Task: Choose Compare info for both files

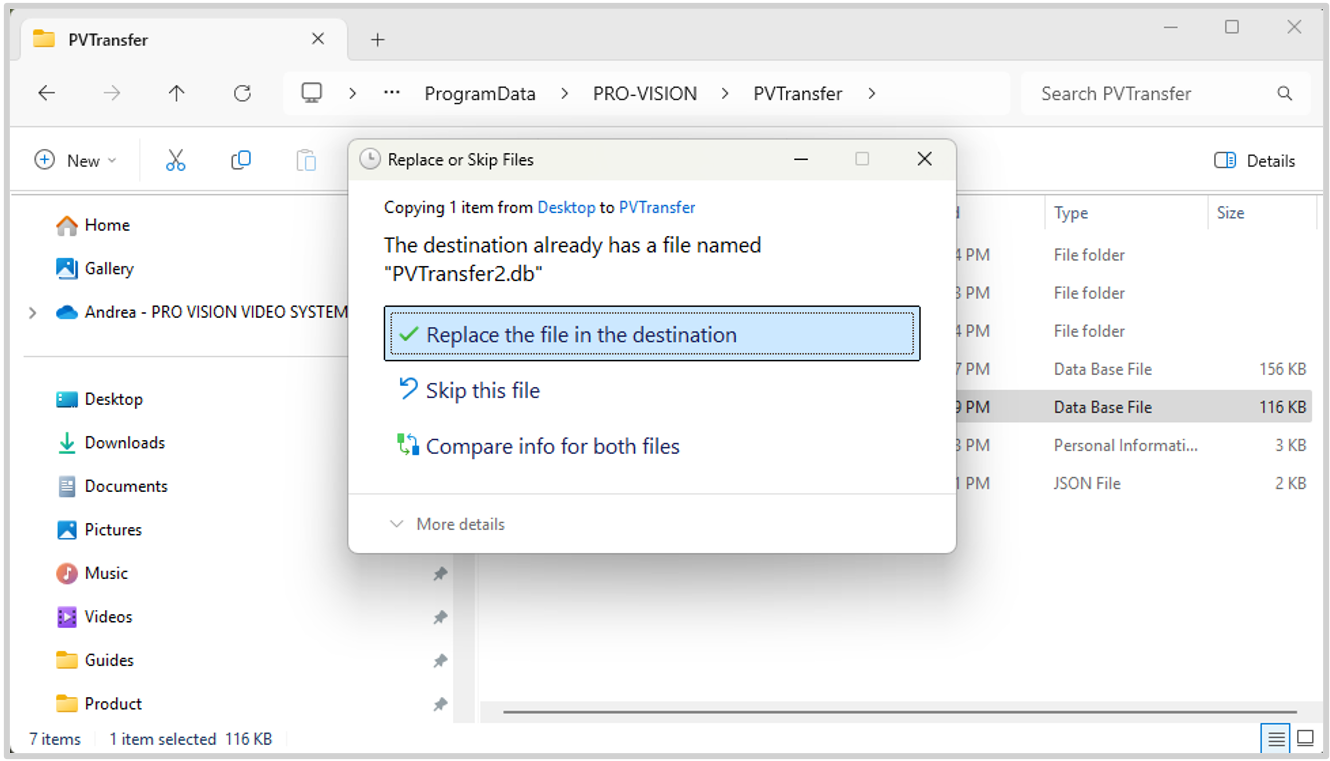Action: click(x=538, y=446)
